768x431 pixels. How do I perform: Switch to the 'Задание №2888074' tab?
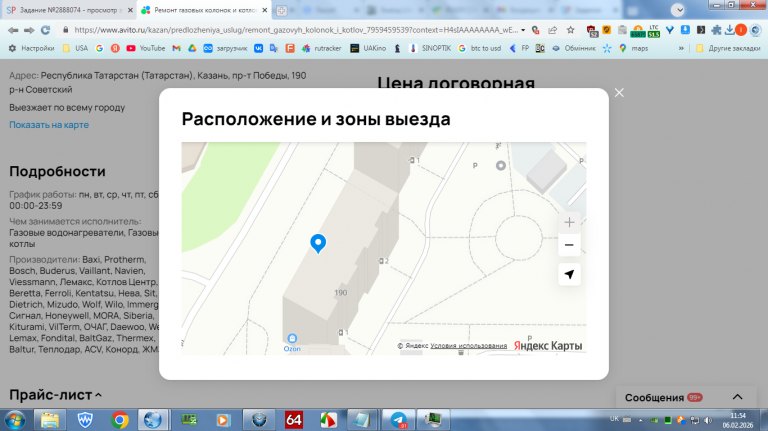click(x=69, y=10)
